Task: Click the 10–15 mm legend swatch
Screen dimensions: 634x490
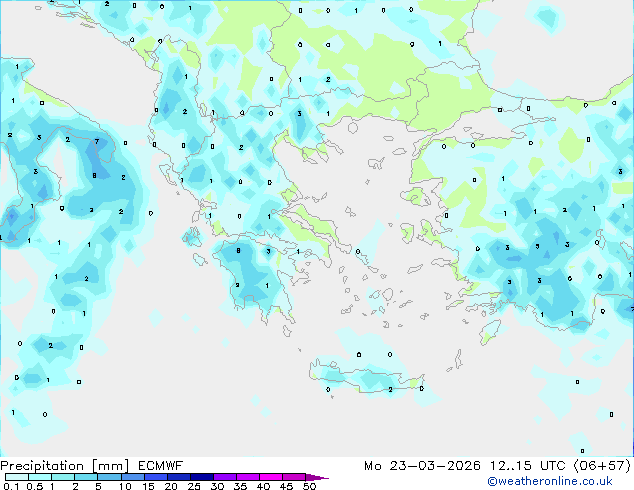Action: pos(132,477)
